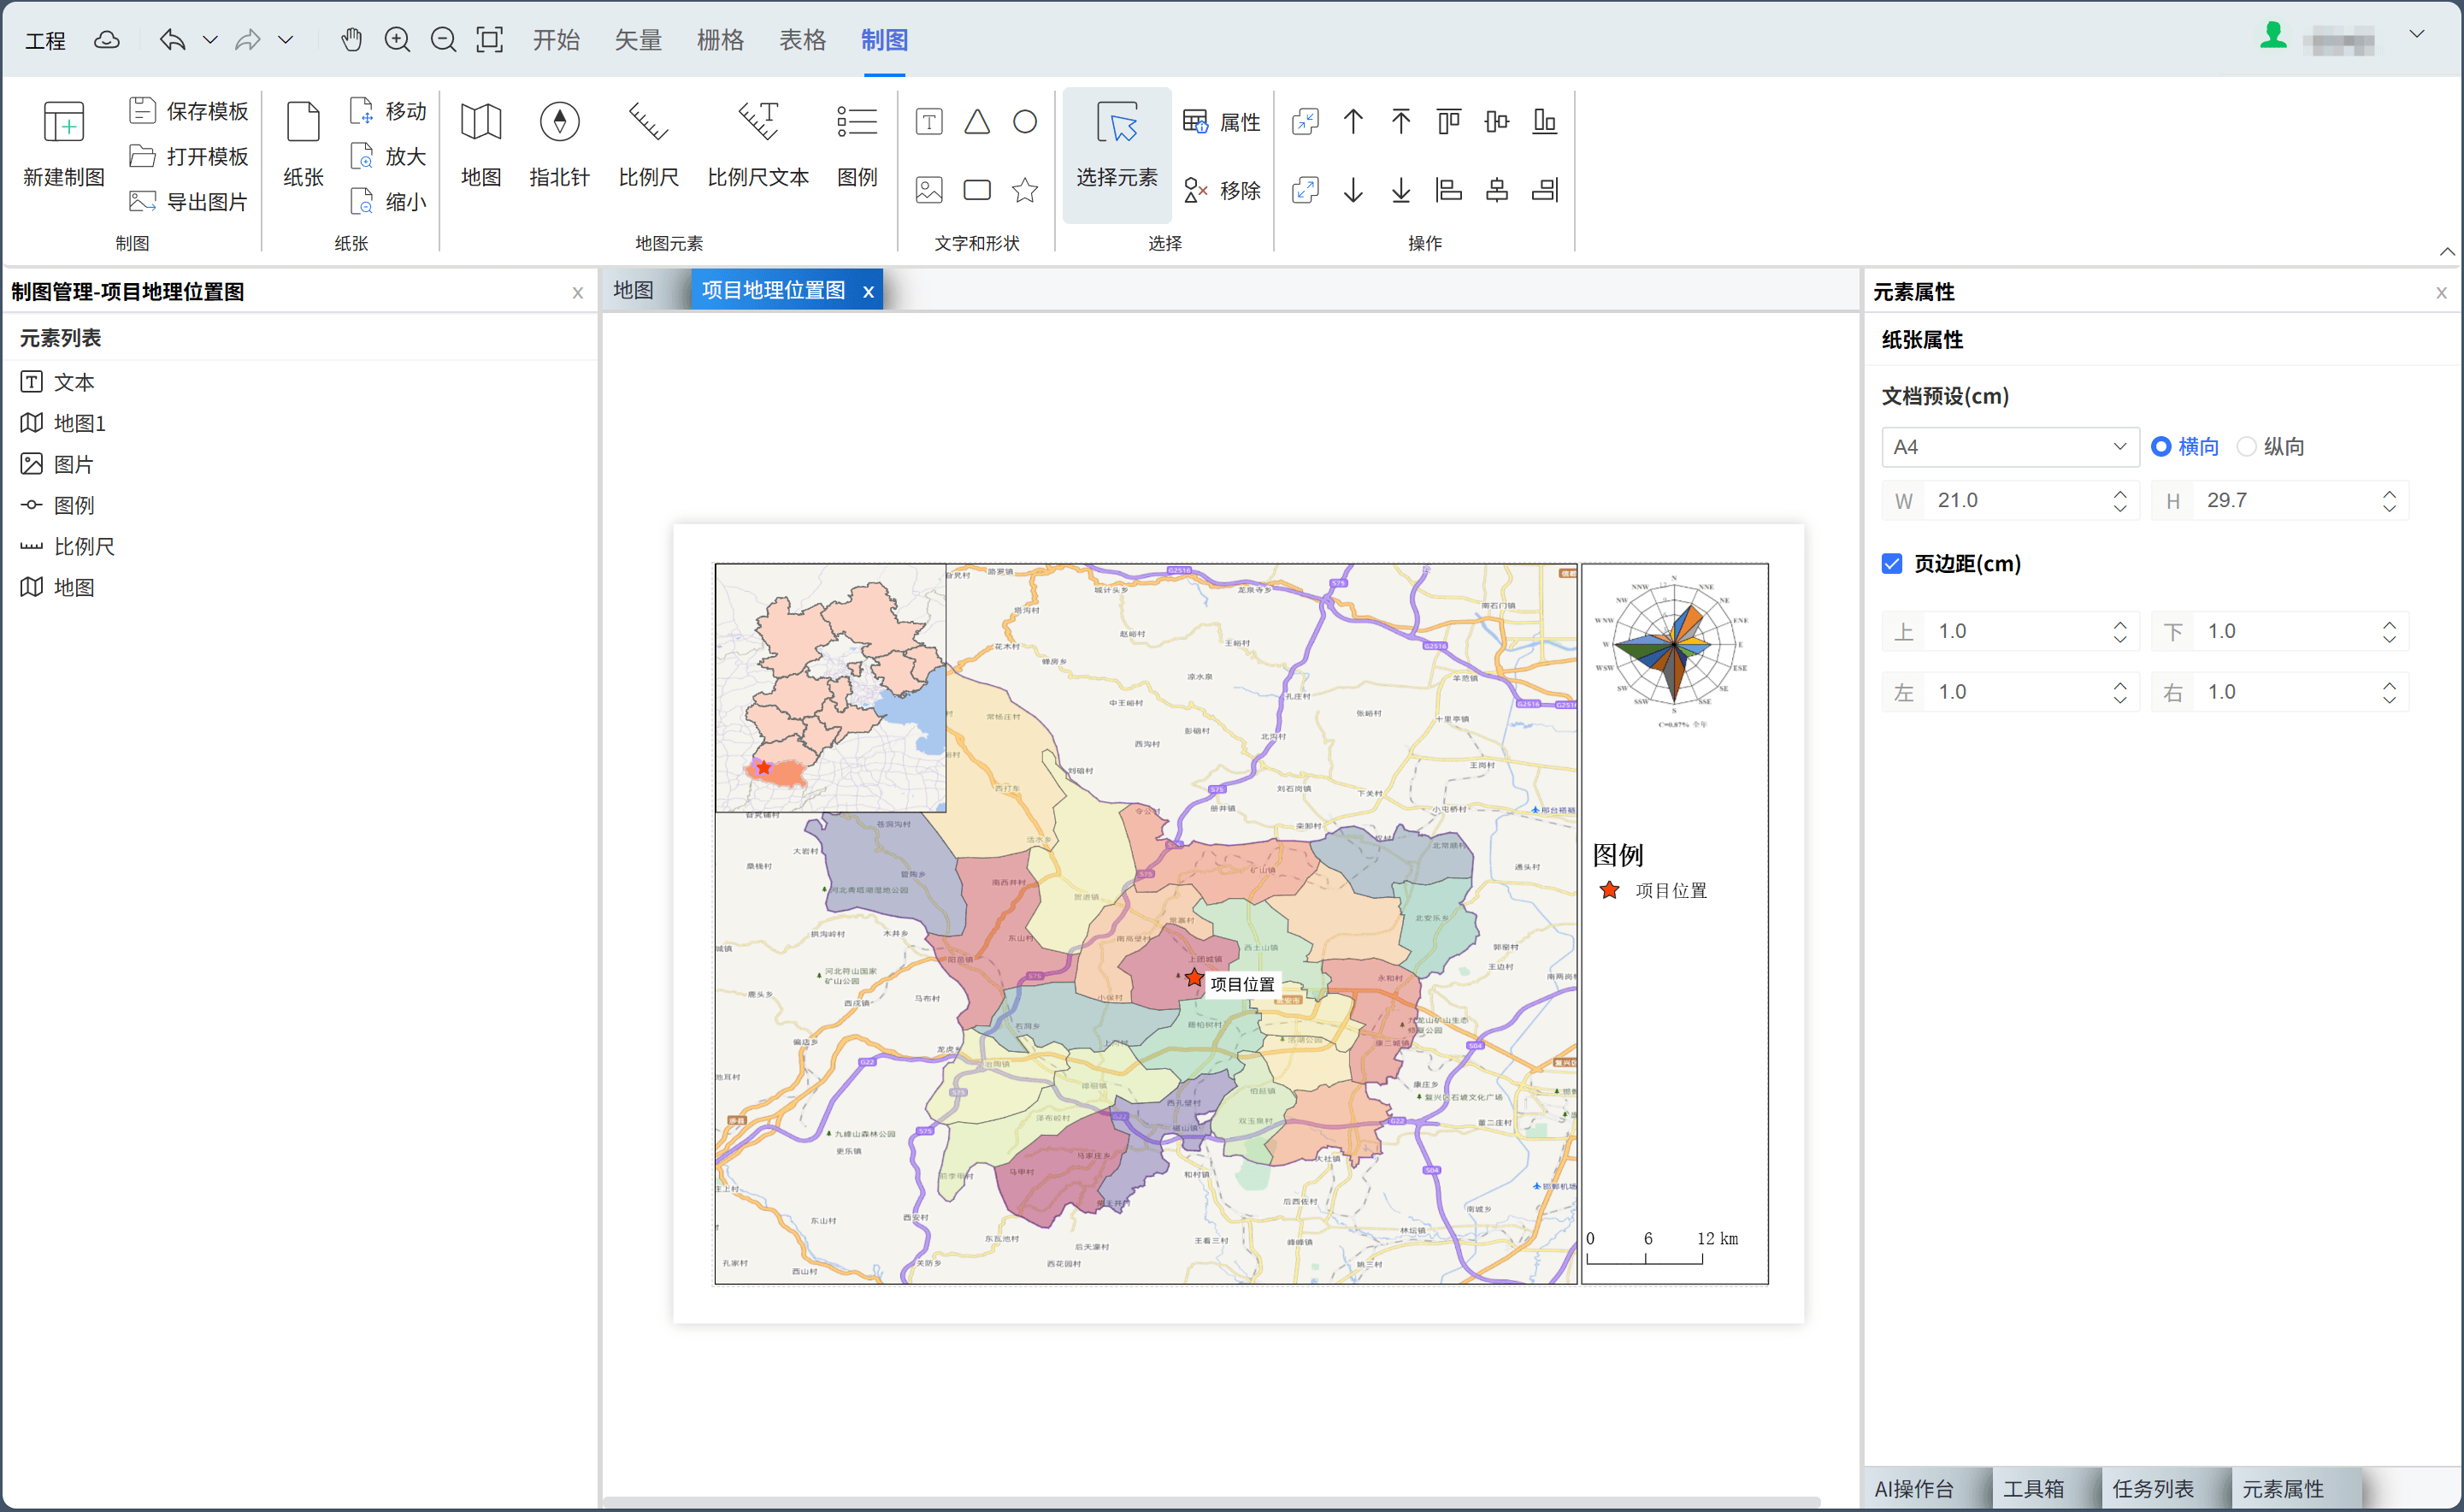The height and width of the screenshot is (1512, 2464).
Task: Select the 纵向 portrait orientation
Action: tap(2247, 447)
